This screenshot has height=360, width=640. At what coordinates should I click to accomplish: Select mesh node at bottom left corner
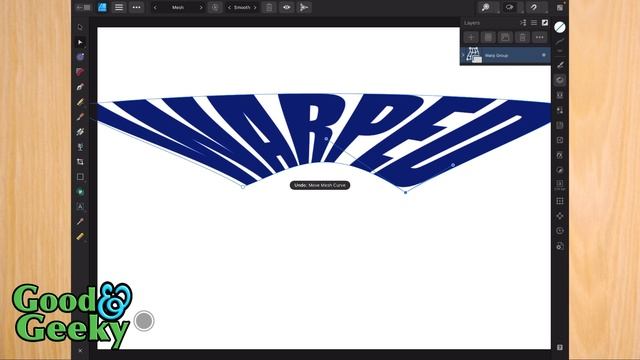(x=243, y=187)
